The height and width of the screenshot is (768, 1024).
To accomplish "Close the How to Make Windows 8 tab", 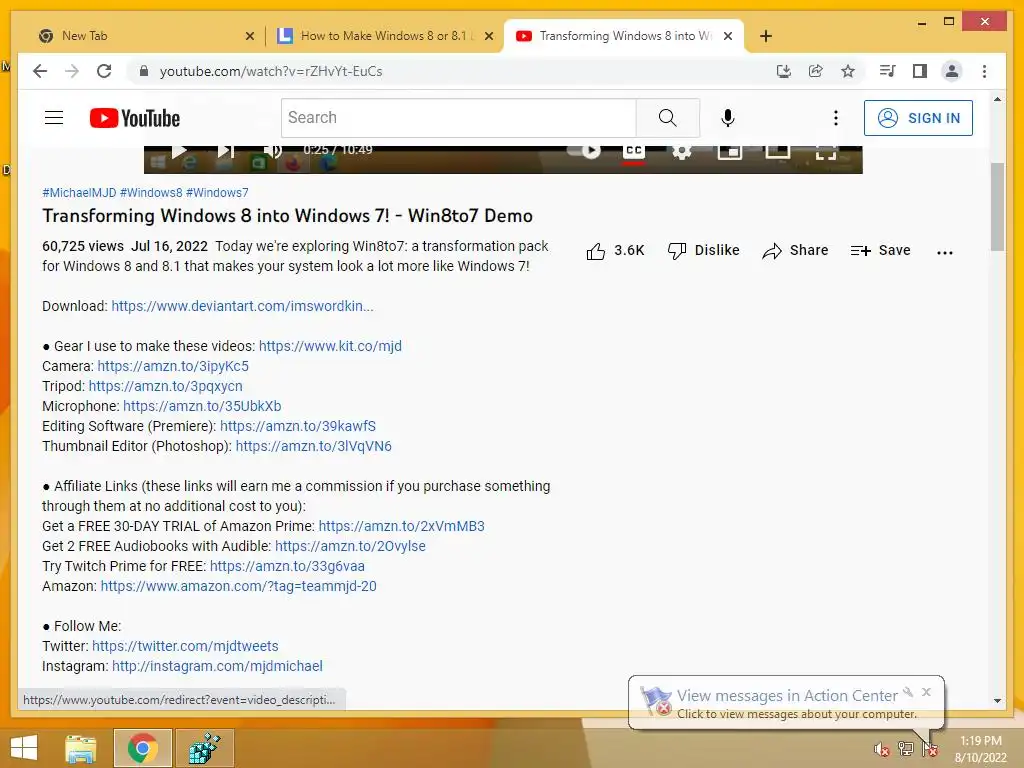I will coord(488,37).
